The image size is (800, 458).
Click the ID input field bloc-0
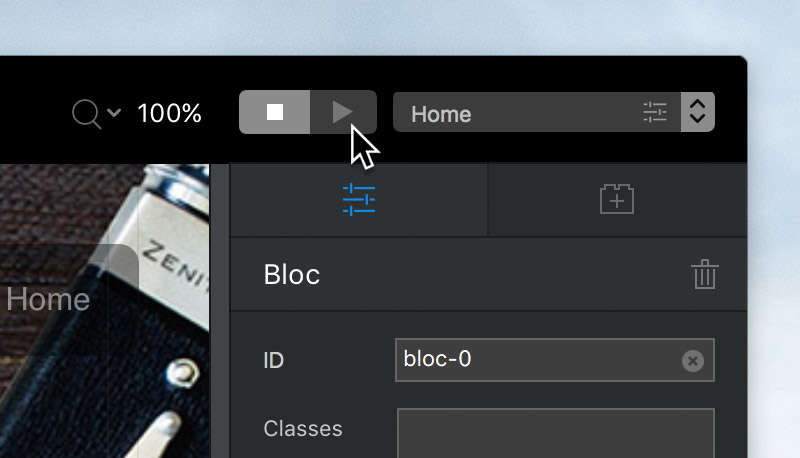pos(555,360)
